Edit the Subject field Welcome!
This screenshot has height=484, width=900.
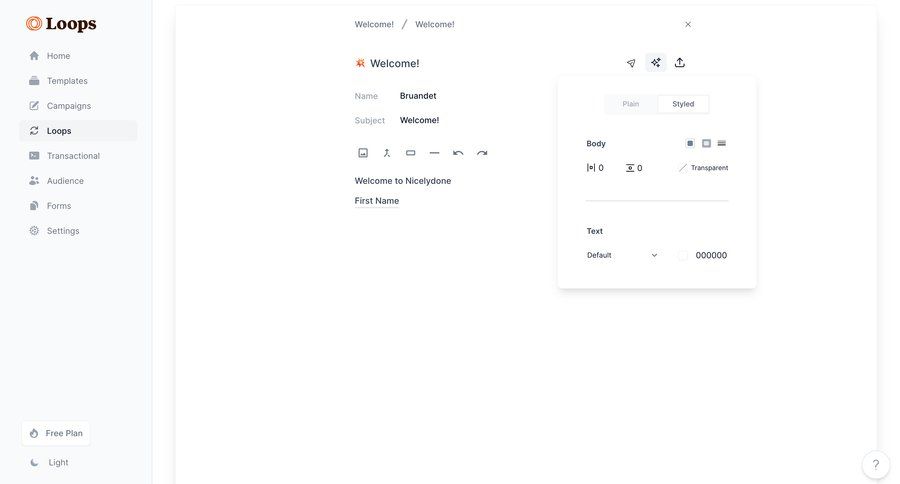(420, 120)
